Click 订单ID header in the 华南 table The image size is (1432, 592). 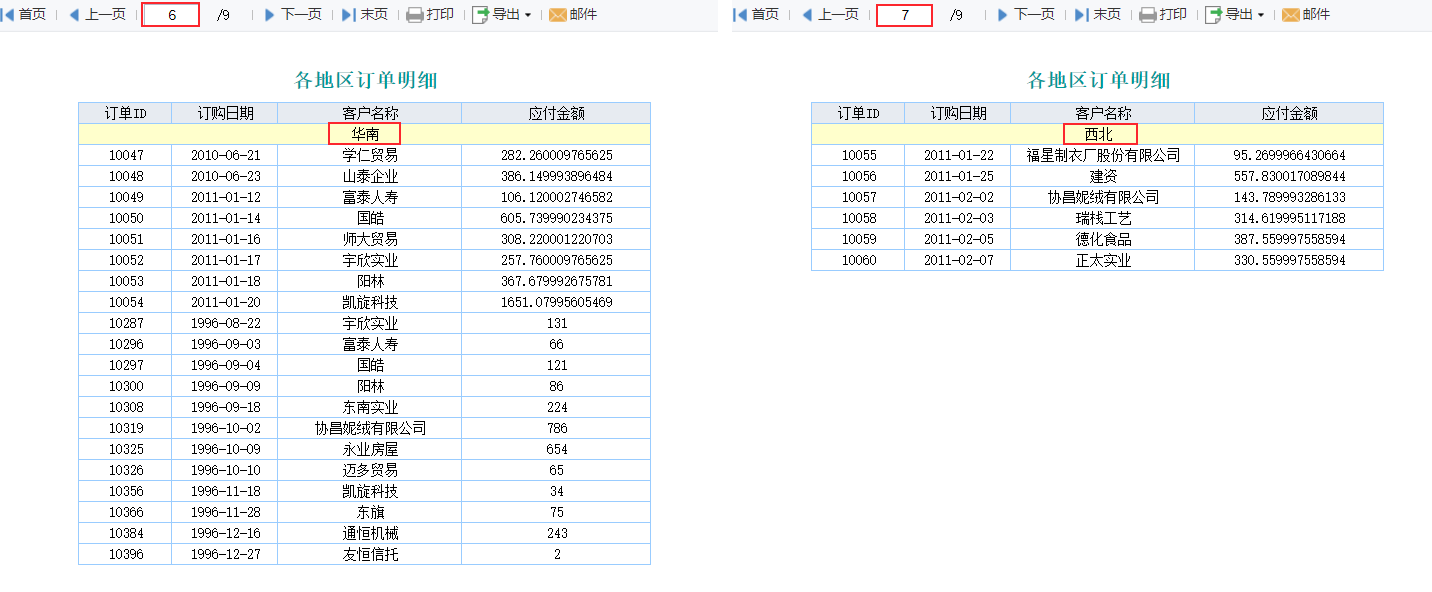pyautogui.click(x=125, y=113)
